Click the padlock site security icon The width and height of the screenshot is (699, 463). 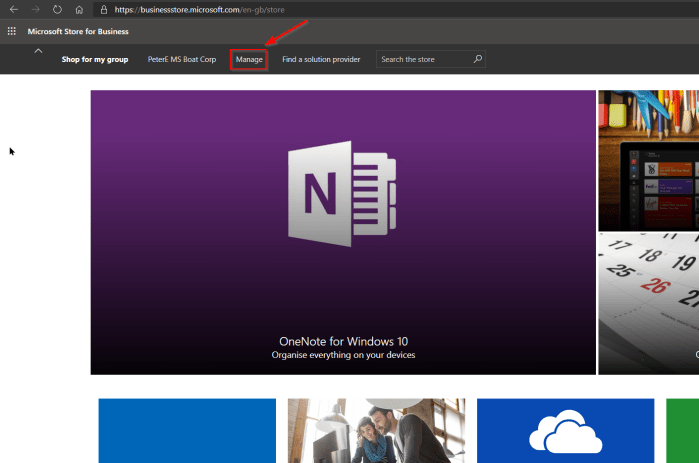103,9
